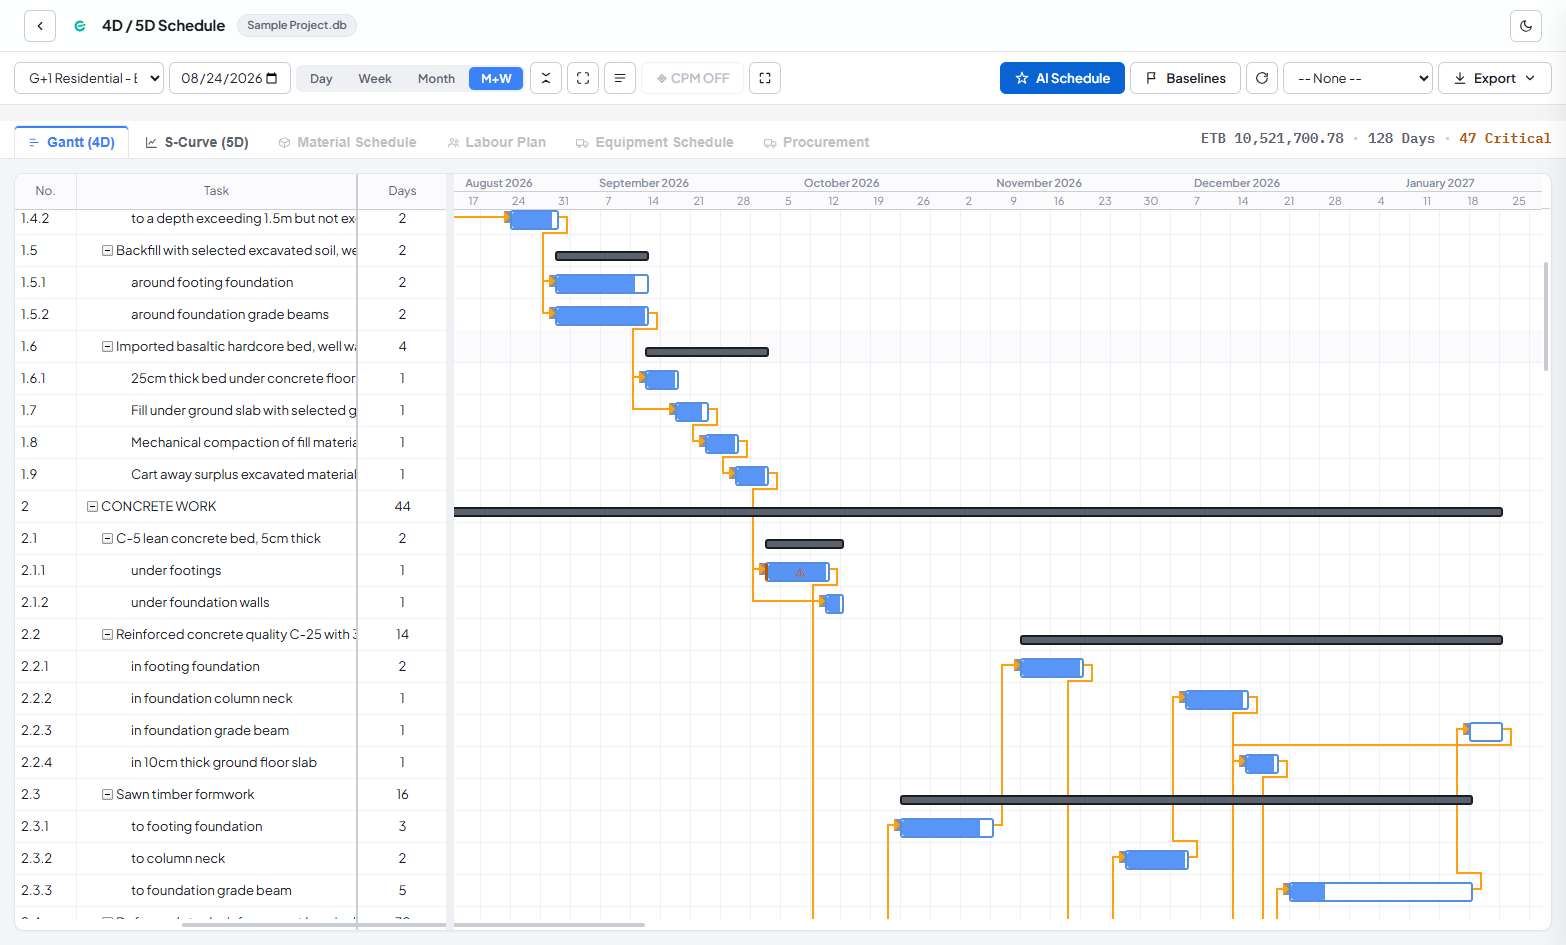Select the M+W timescale option
Image resolution: width=1566 pixels, height=945 pixels.
click(496, 78)
